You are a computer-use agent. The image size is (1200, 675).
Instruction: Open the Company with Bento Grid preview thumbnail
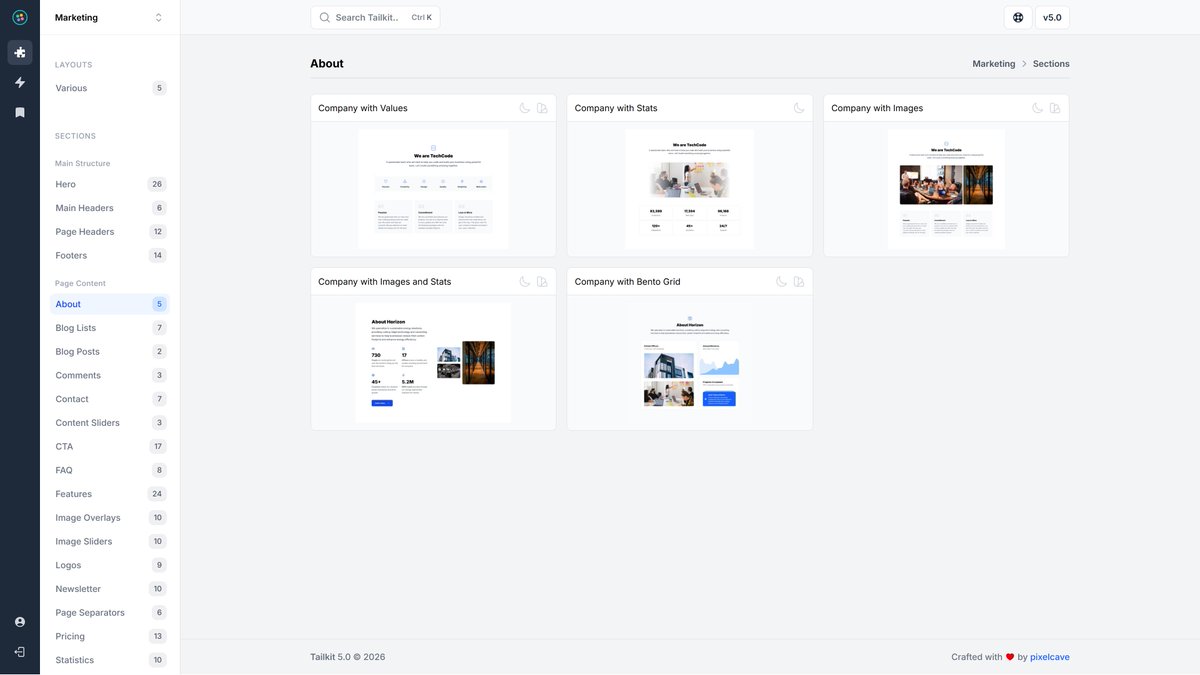click(690, 363)
